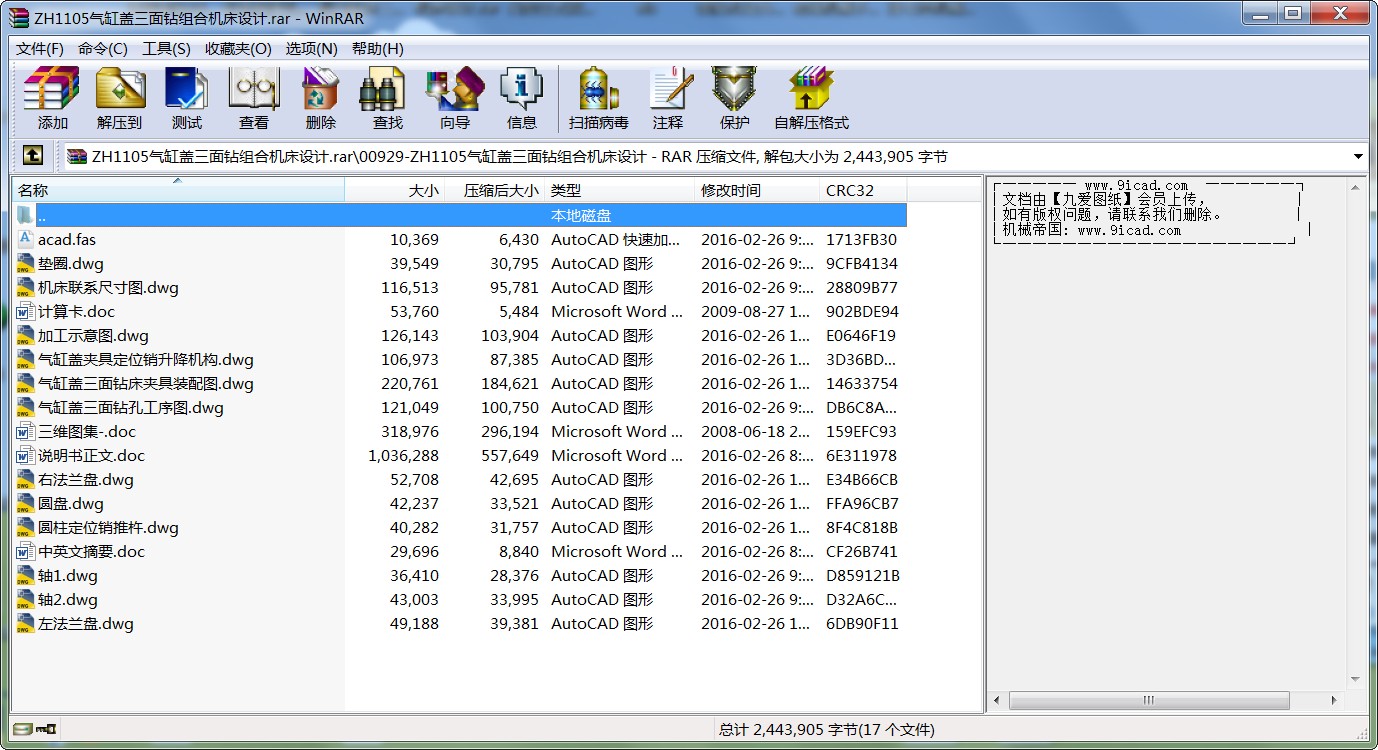Click the size value 1,036,288
1378x750 pixels.
point(403,455)
